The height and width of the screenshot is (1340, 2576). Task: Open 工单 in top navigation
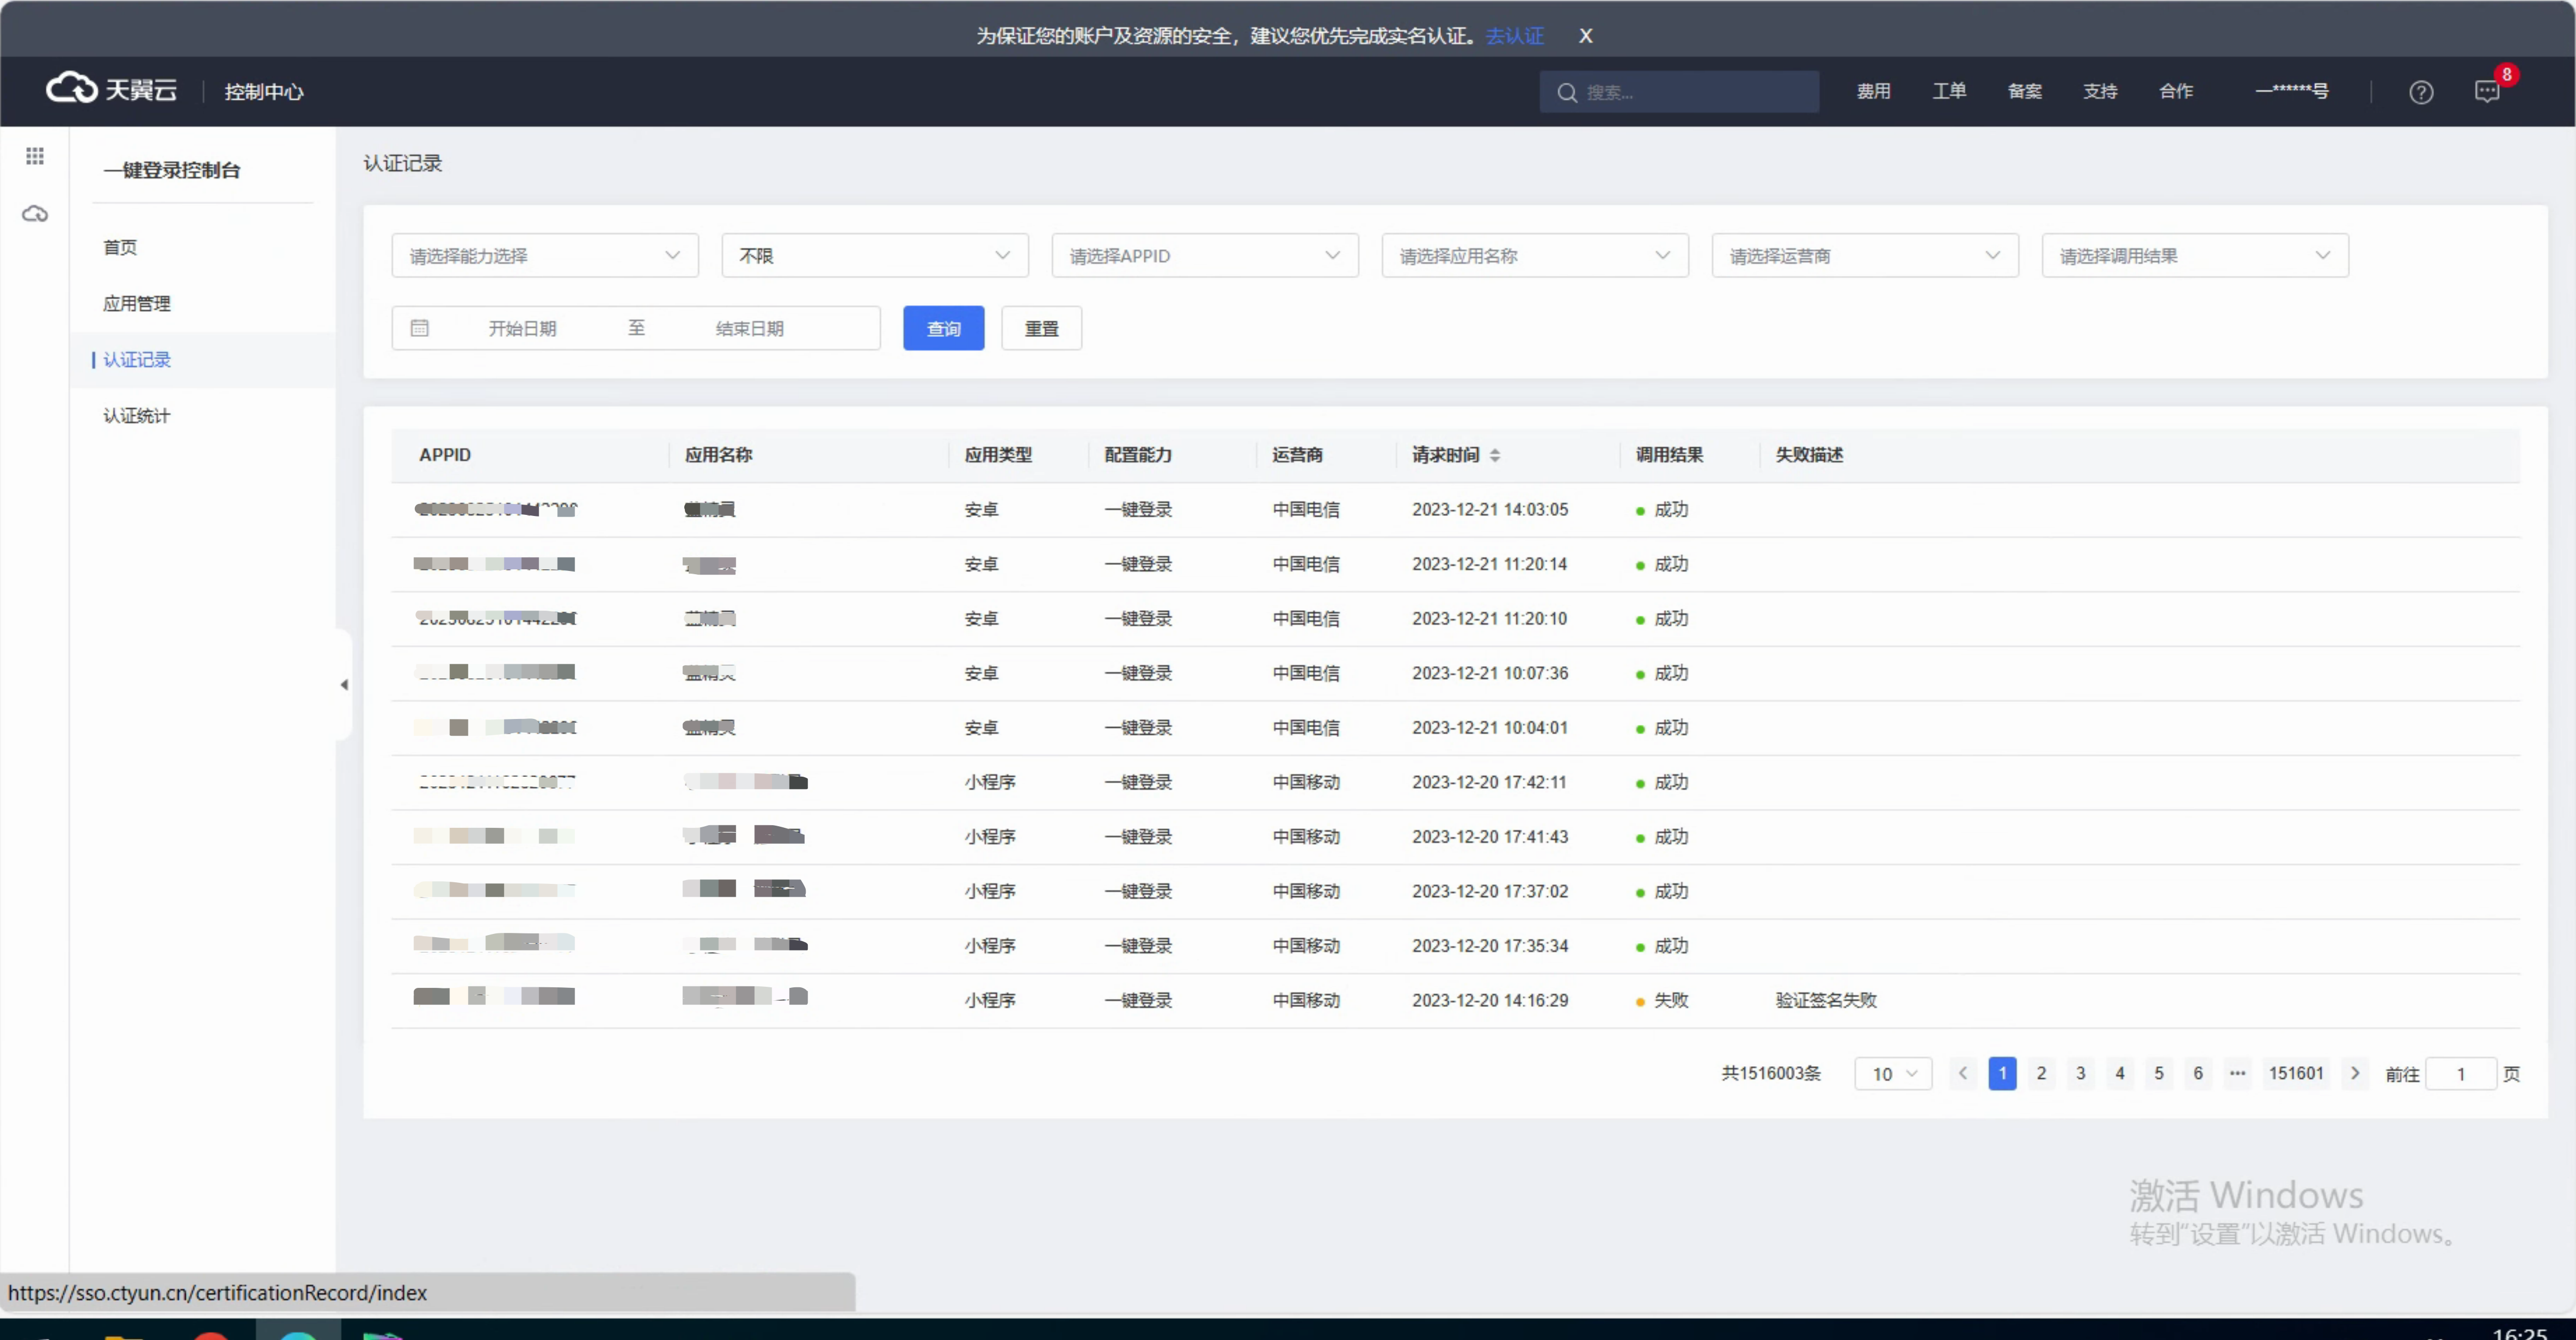(1949, 91)
